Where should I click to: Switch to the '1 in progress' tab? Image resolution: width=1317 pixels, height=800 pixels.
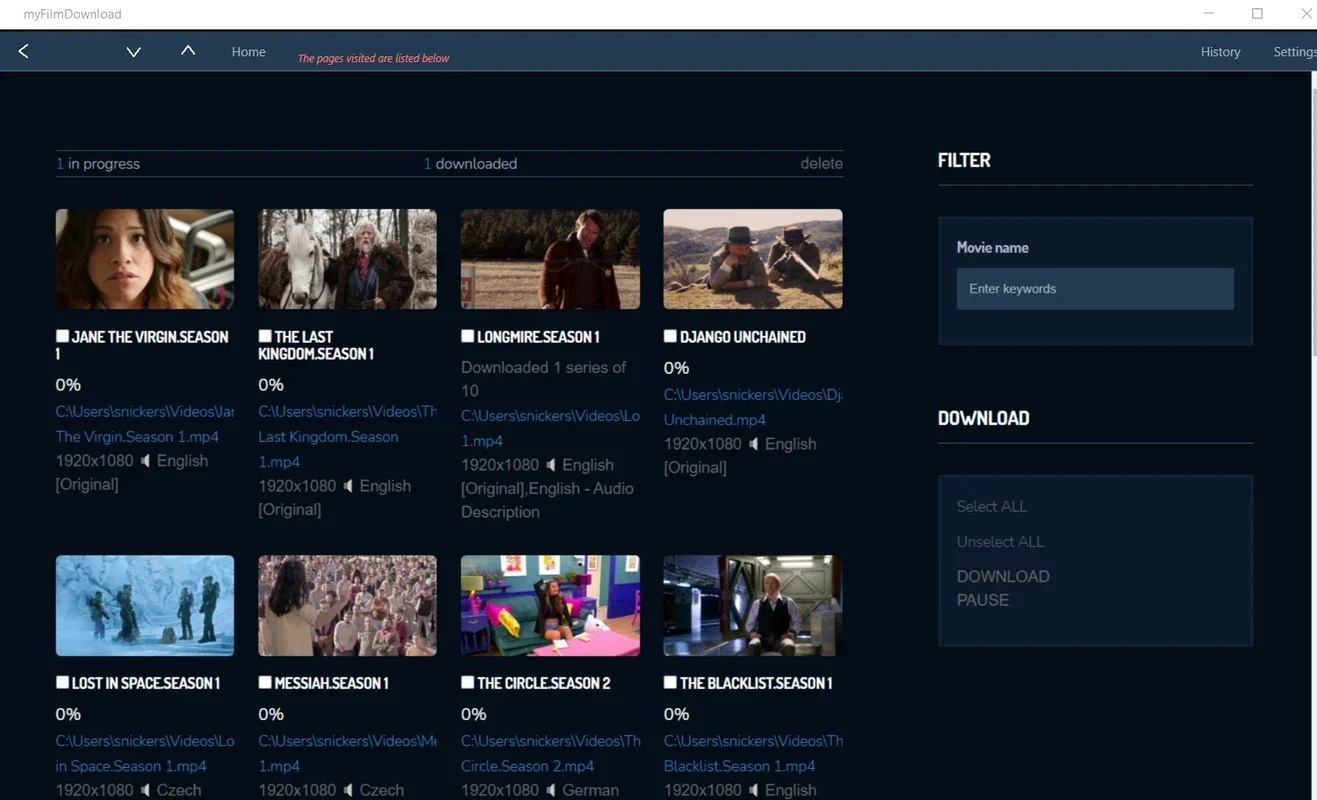point(98,164)
